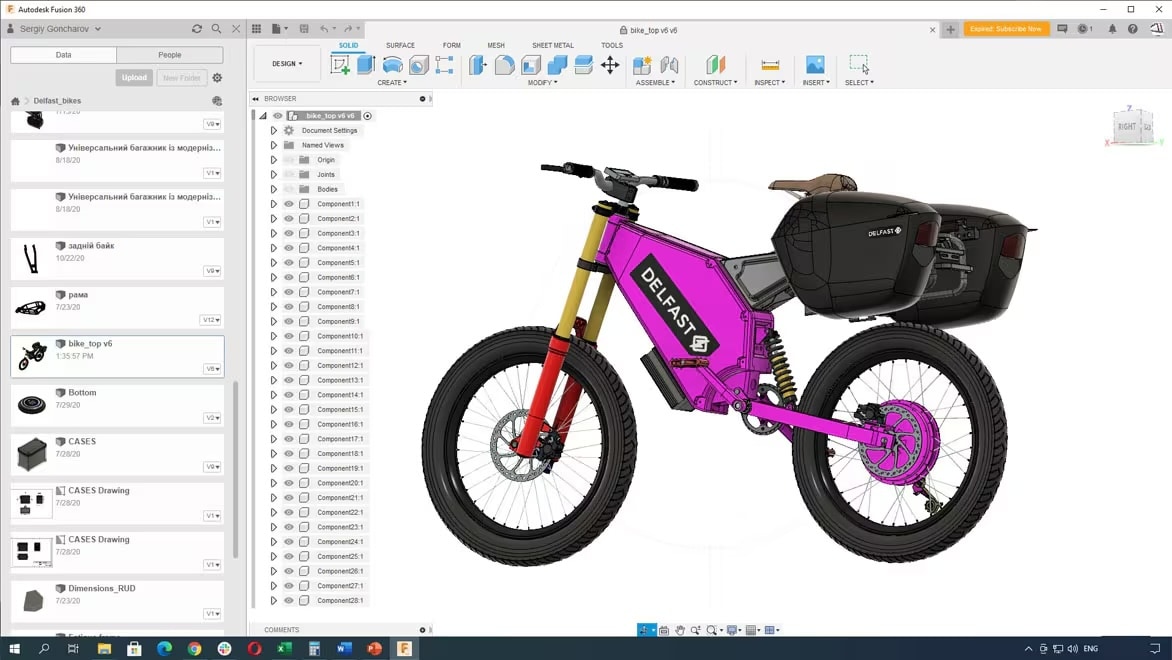This screenshot has height=660, width=1172.
Task: Click the Move/Copy icon on the toolbar
Action: pos(608,64)
